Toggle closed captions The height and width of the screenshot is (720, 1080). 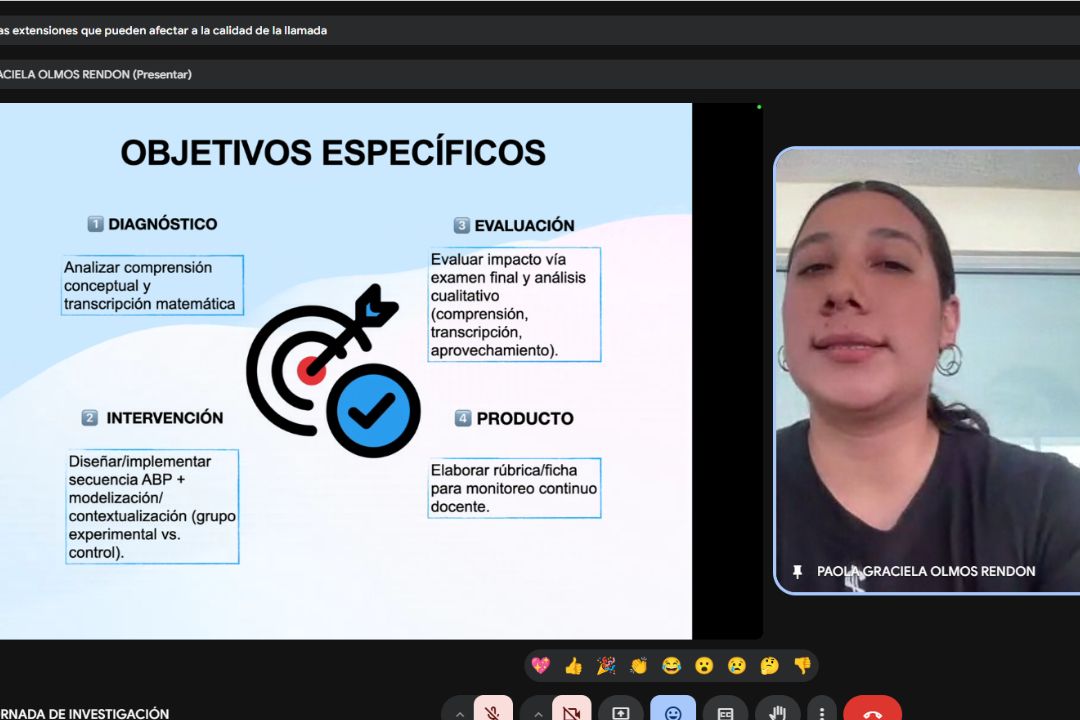[x=725, y=711]
